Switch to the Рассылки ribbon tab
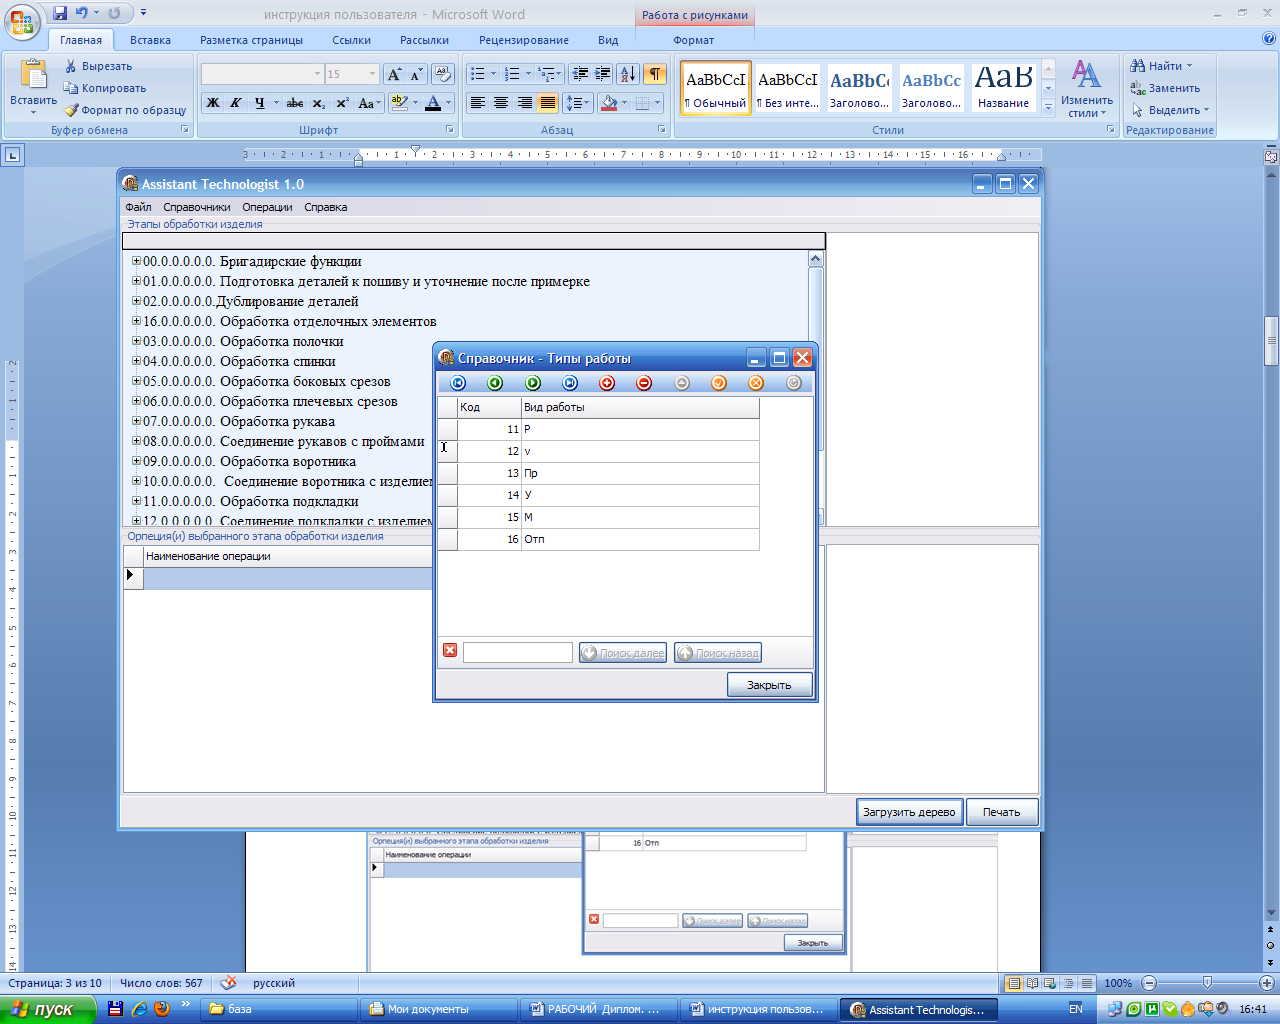The image size is (1280, 1024). (424, 40)
